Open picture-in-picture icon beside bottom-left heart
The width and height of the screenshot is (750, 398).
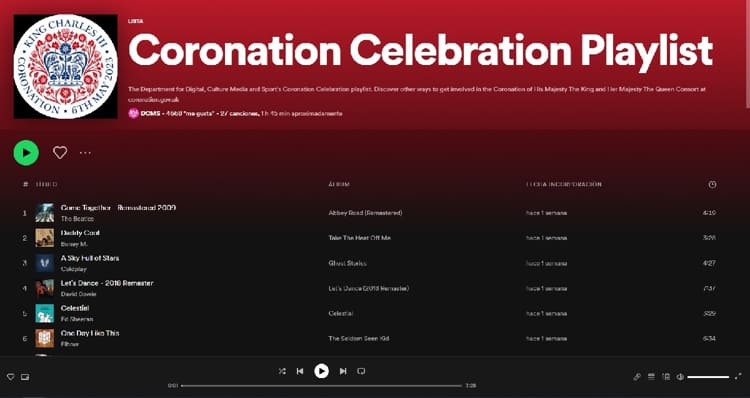click(x=25, y=377)
